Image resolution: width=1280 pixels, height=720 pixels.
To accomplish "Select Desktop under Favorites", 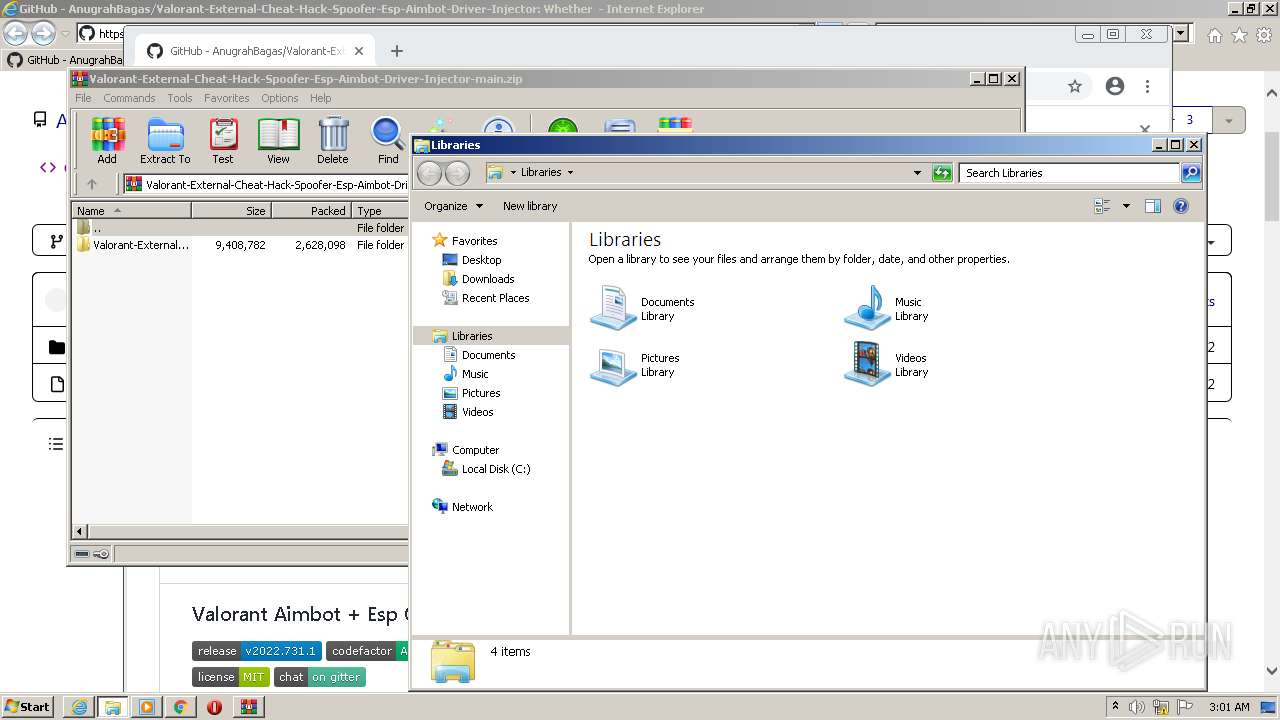I will click(x=481, y=260).
